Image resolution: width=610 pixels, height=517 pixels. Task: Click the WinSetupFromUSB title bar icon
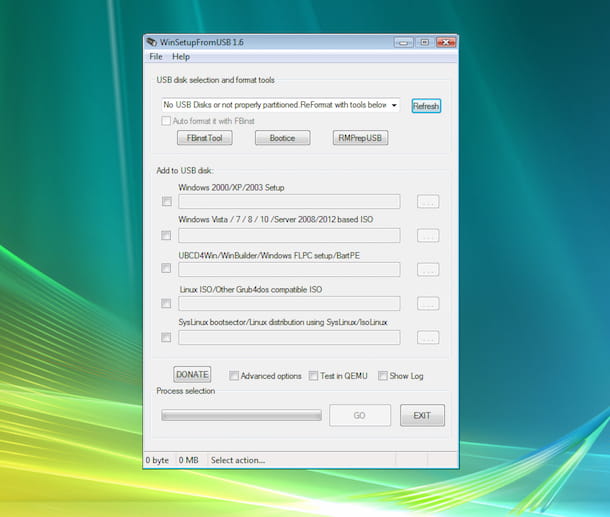(151, 42)
